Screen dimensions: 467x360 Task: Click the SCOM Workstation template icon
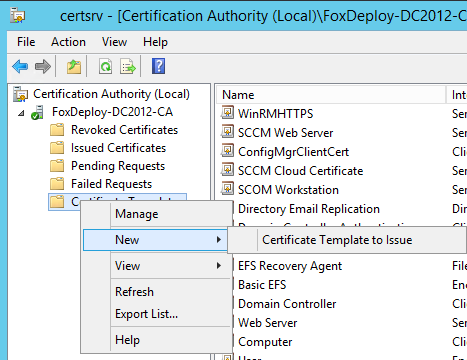click(x=227, y=188)
